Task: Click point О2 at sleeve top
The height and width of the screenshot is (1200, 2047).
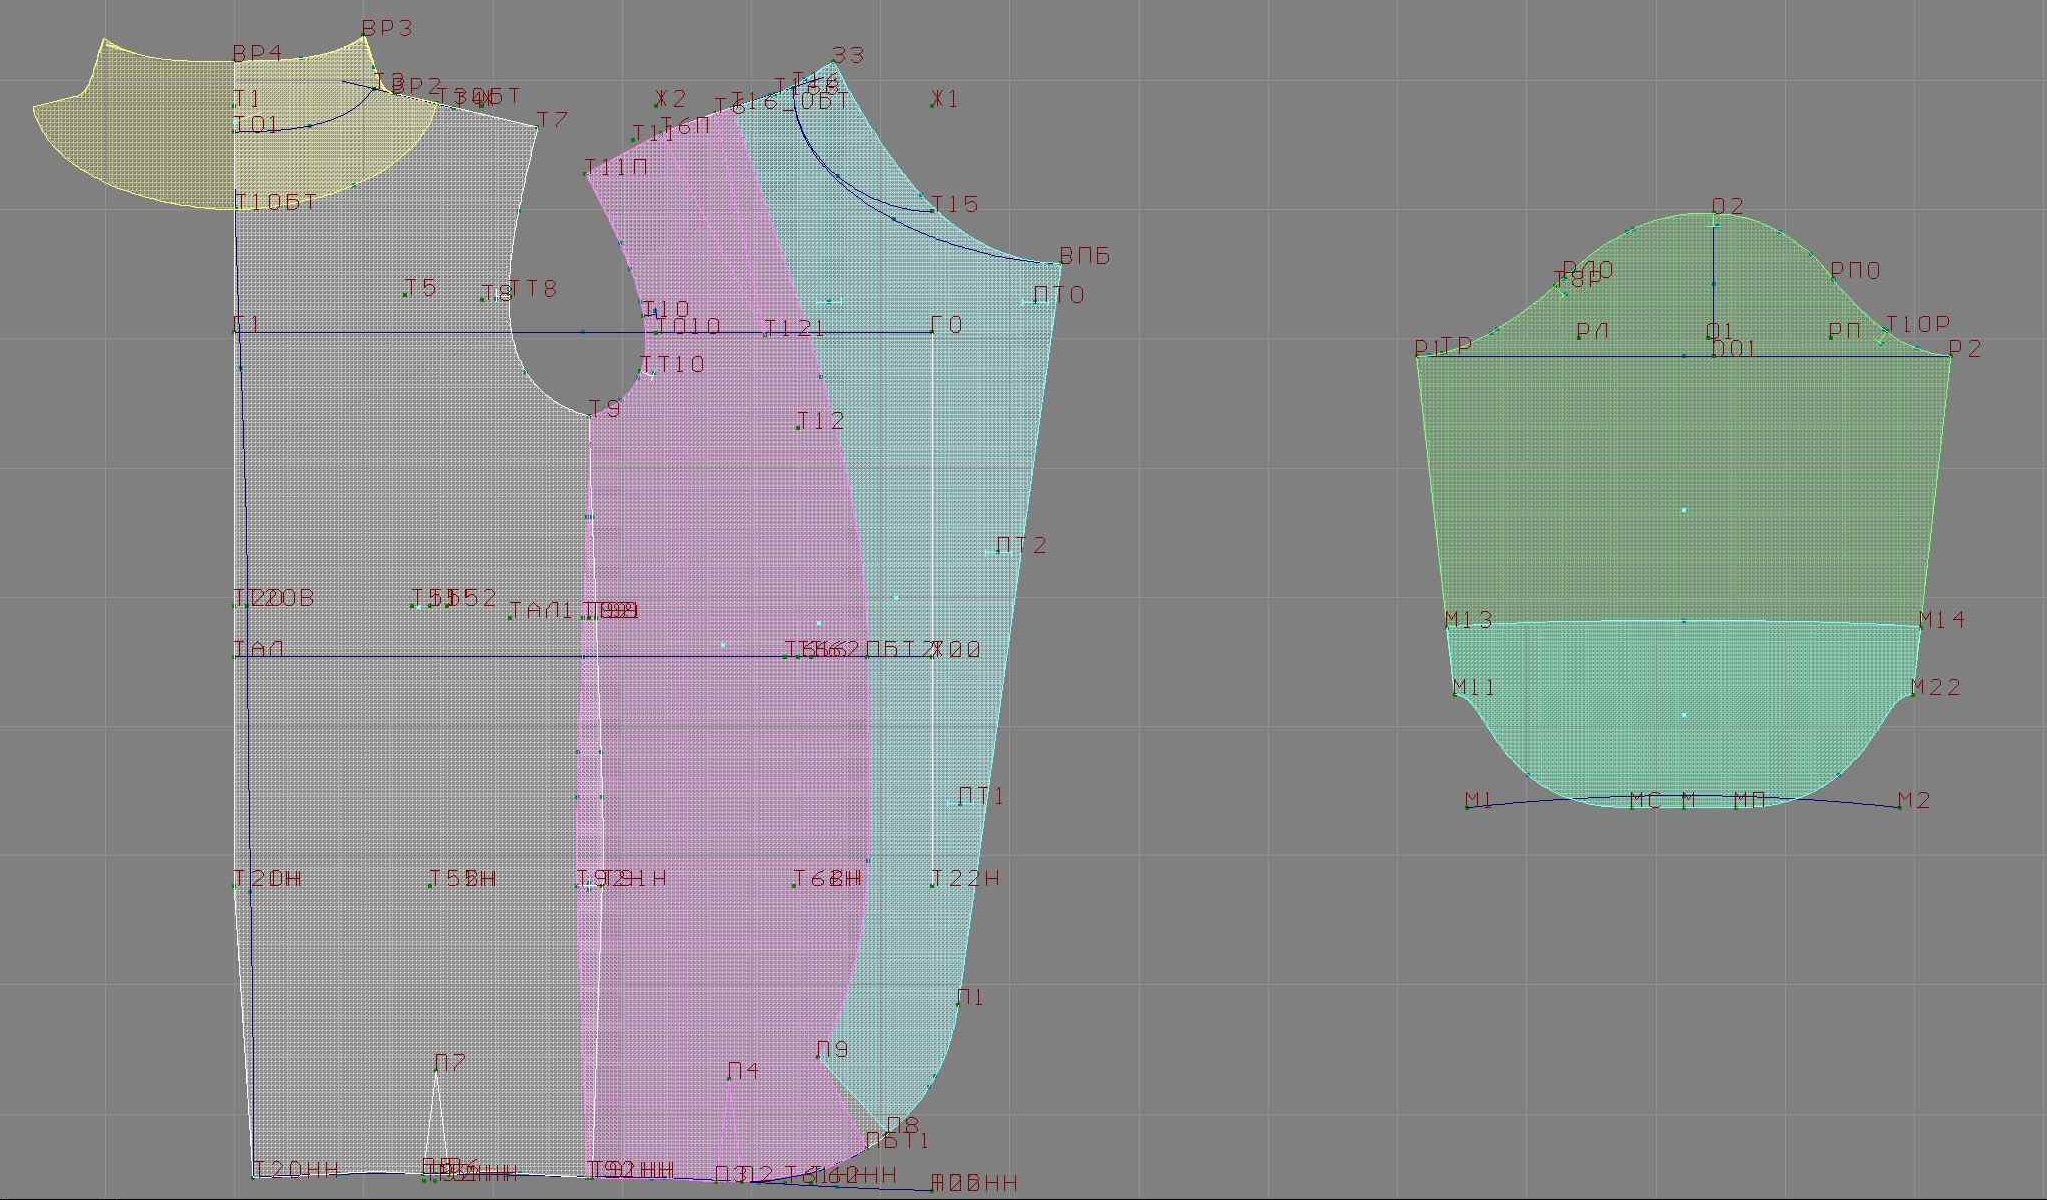Action: coord(1714,214)
